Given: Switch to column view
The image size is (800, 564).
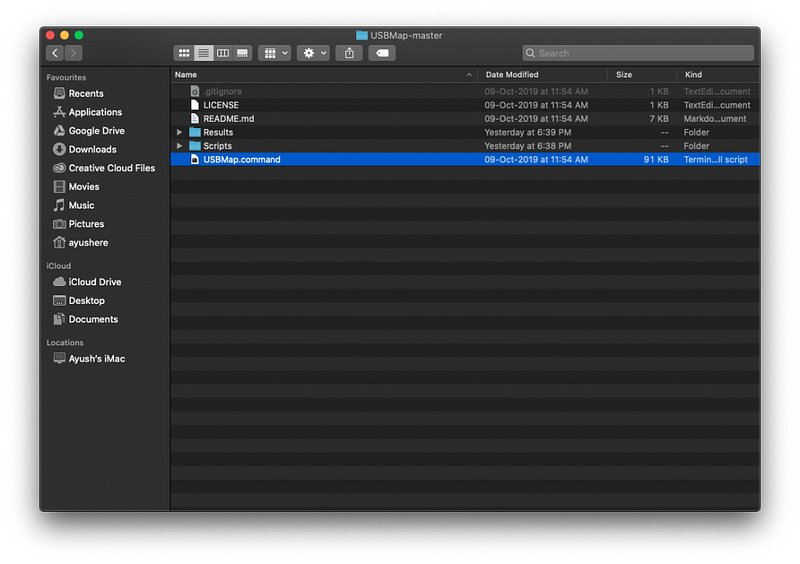Looking at the screenshot, I should point(222,53).
